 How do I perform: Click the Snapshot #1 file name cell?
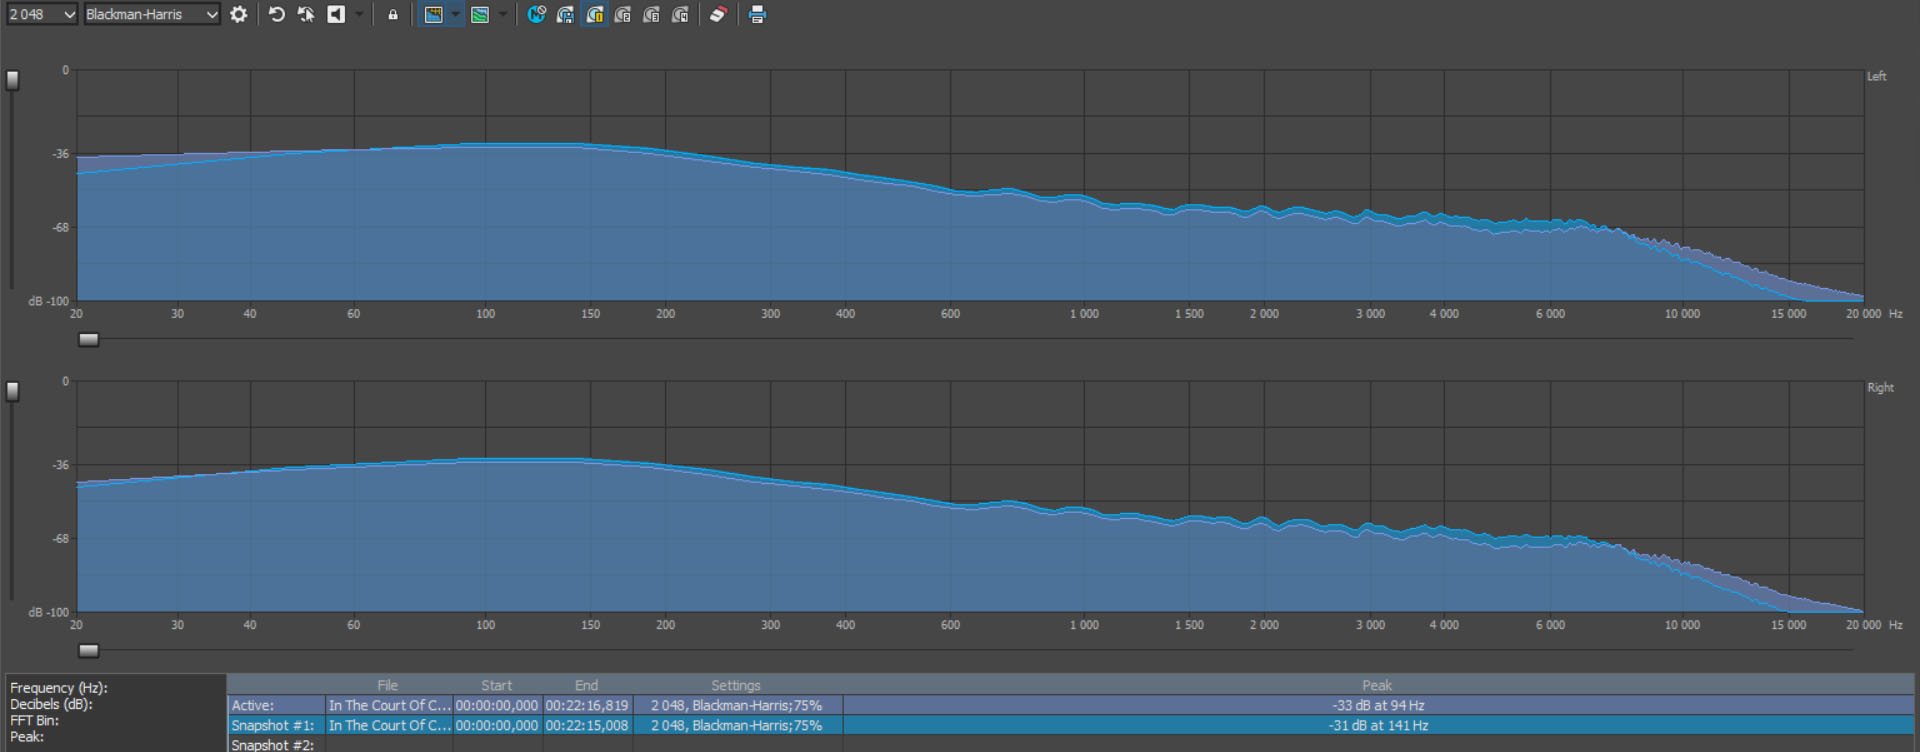tap(390, 725)
